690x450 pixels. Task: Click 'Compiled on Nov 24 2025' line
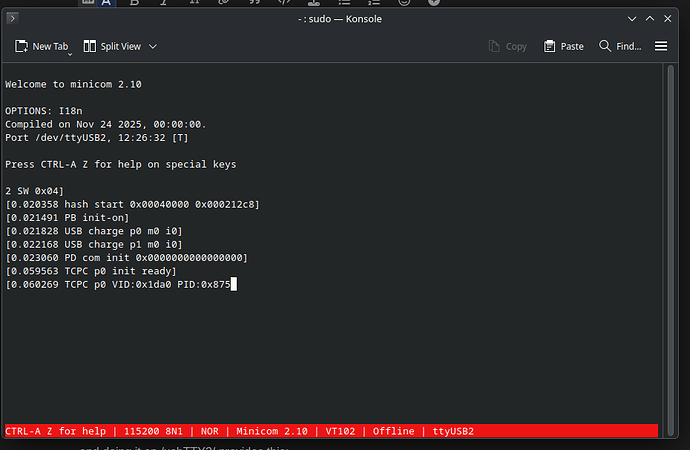(x=106, y=124)
